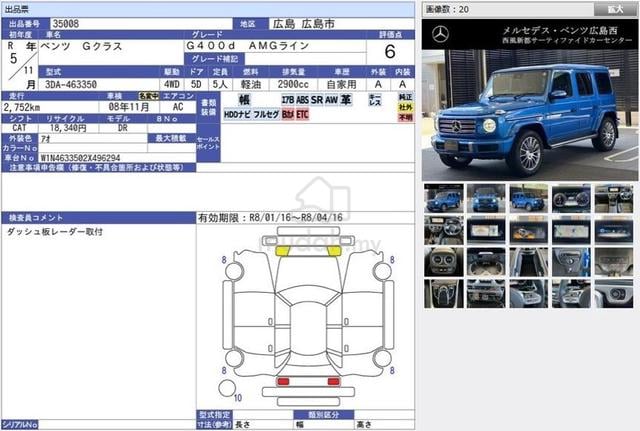Click the car name ベンツ Gクラス
This screenshot has height=431, width=640.
[x=81, y=46]
